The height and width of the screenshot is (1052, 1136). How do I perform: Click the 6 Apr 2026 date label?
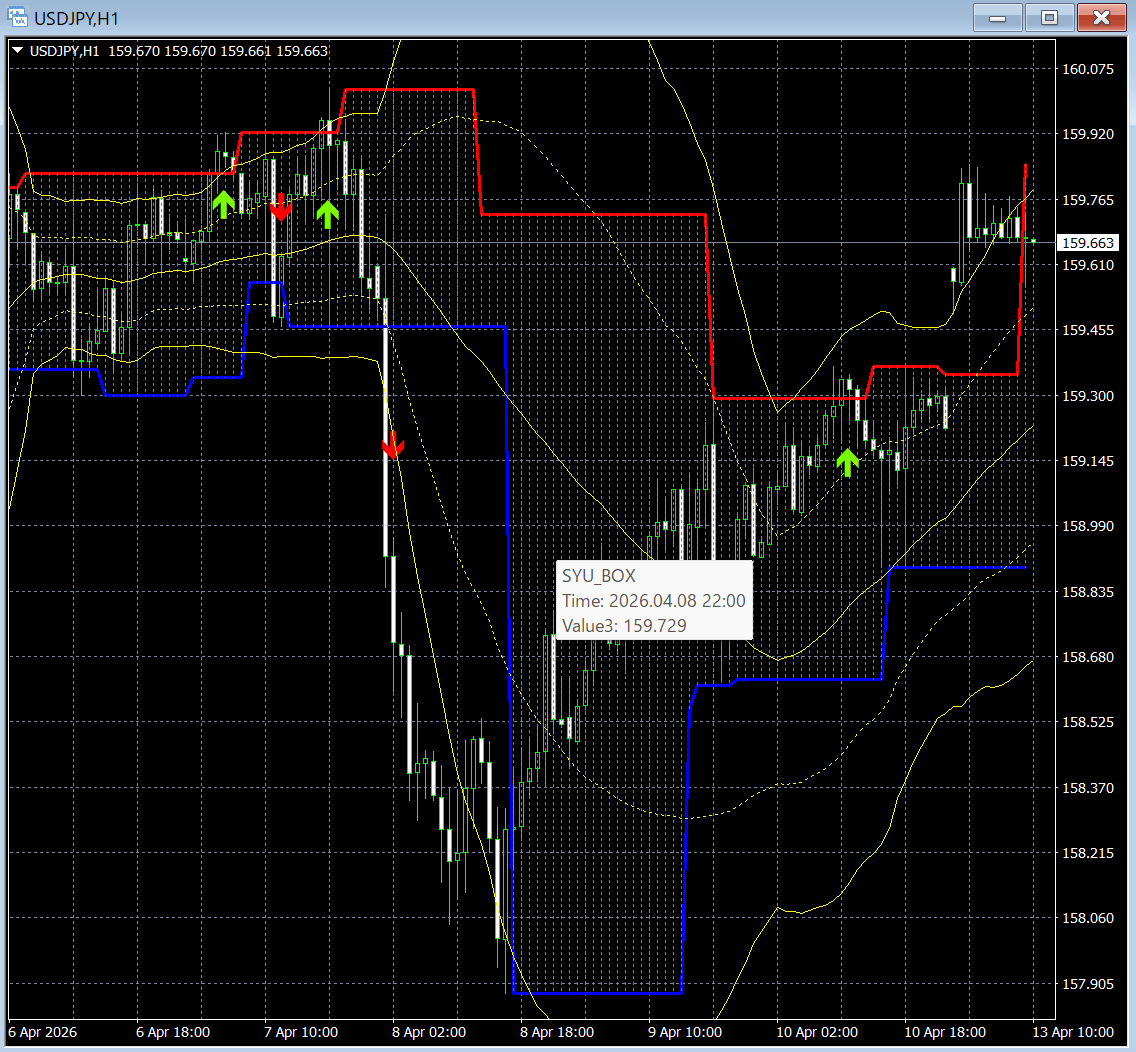pos(43,1032)
